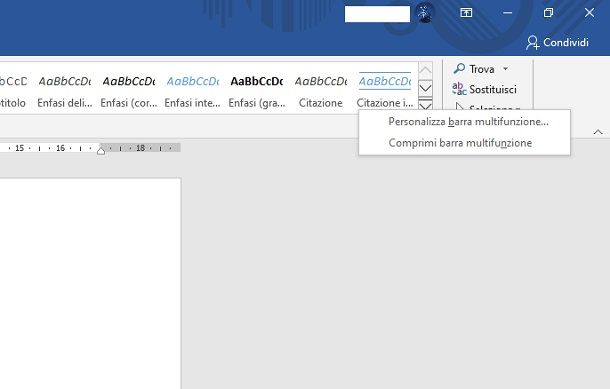Viewport: 610px width, 389px height.
Task: Open the Trova dropdown arrow
Action: (505, 69)
